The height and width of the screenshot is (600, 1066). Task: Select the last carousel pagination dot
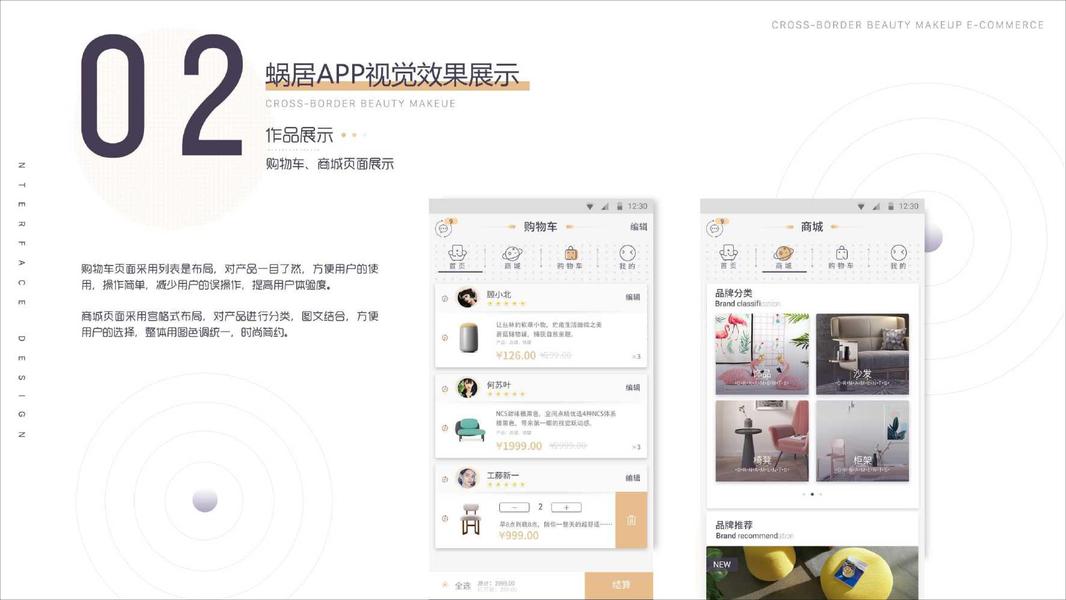pos(821,494)
